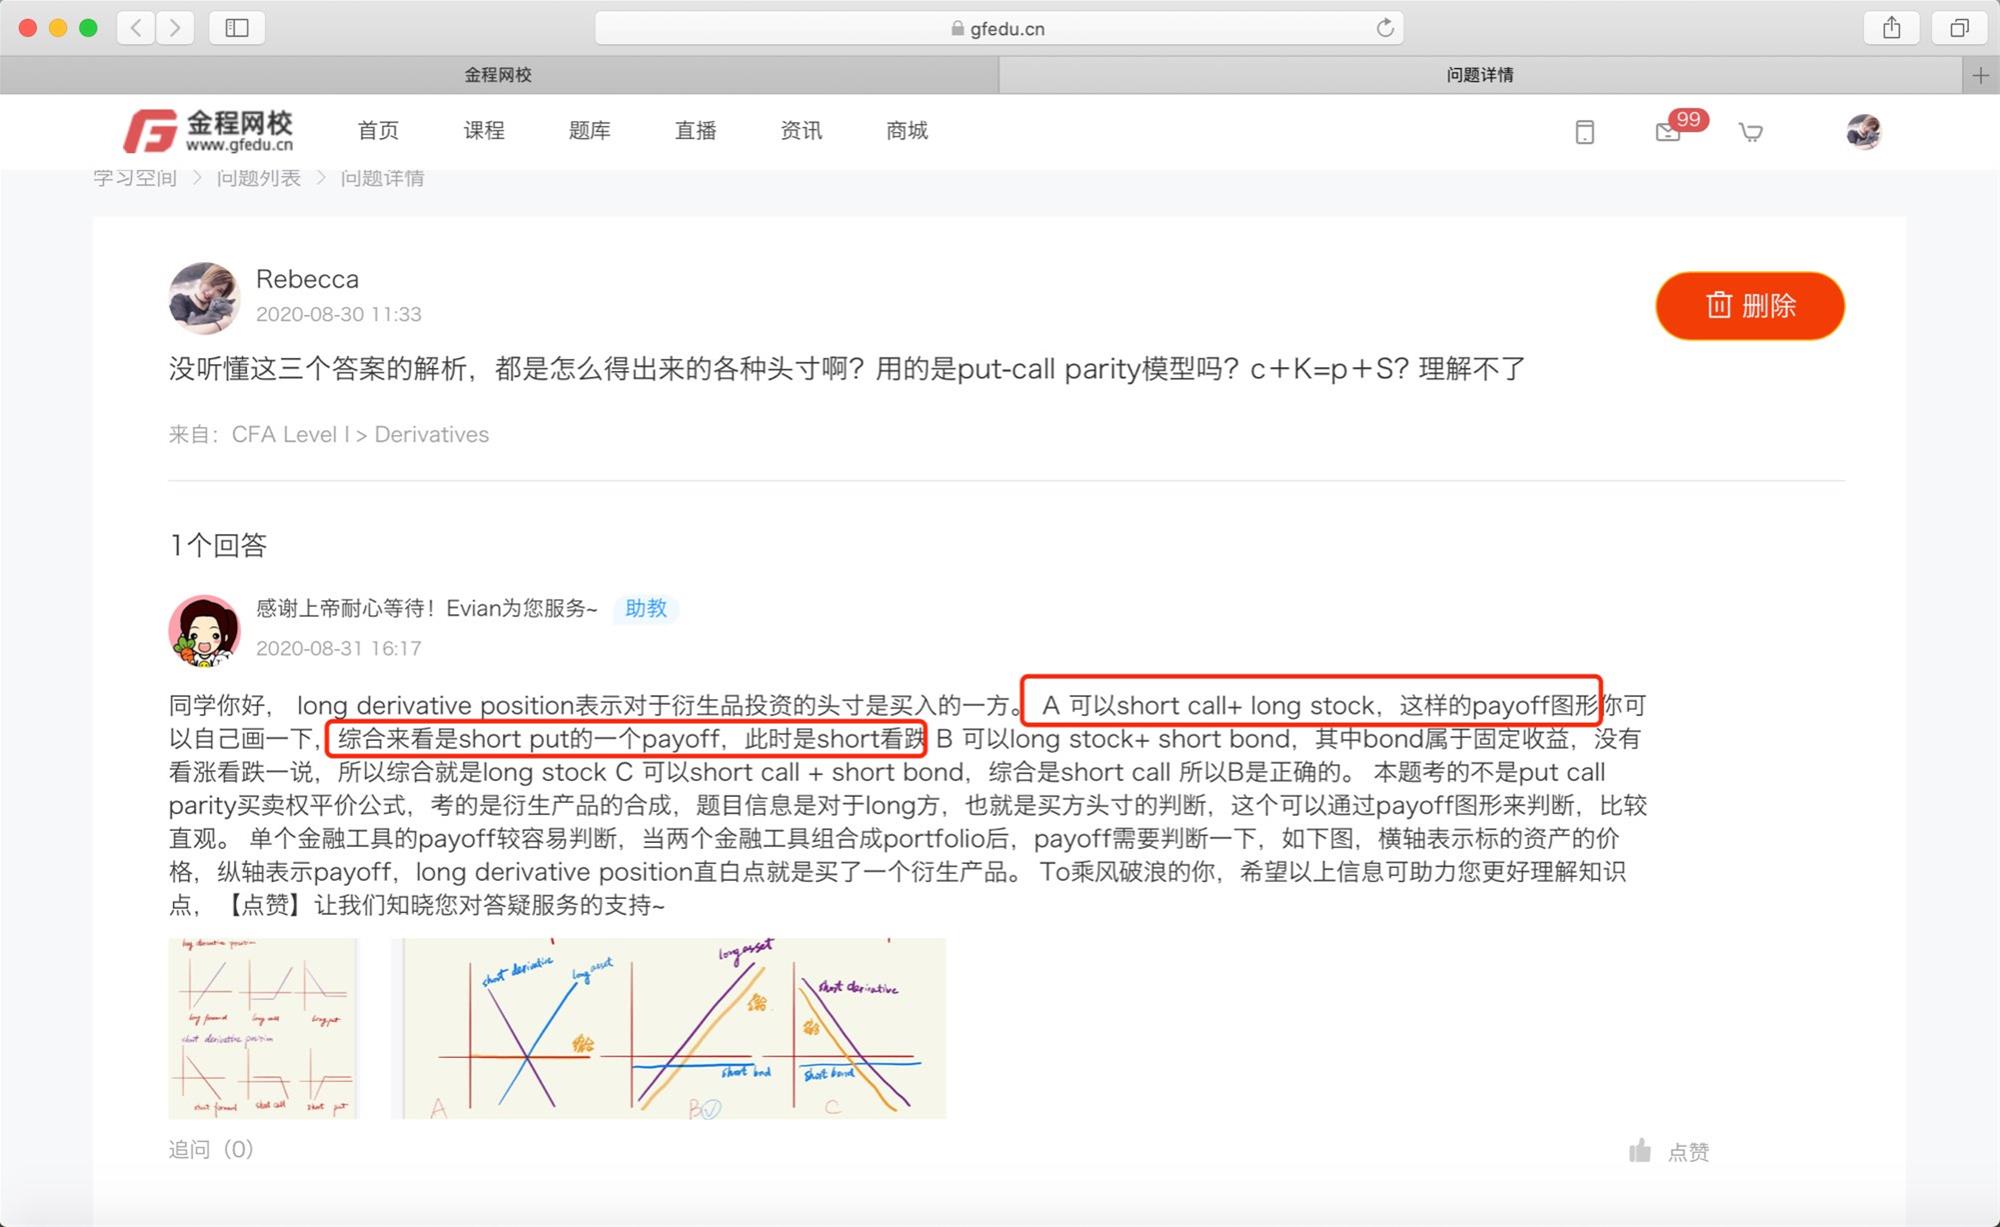The image size is (2000, 1227).
Task: Open the small payoff diagrams thumbnail
Action: (263, 1028)
